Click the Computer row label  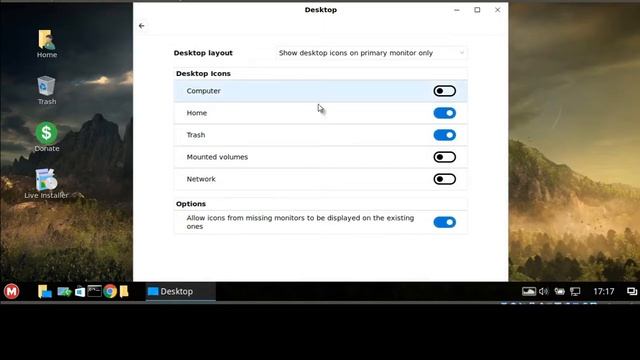(203, 91)
